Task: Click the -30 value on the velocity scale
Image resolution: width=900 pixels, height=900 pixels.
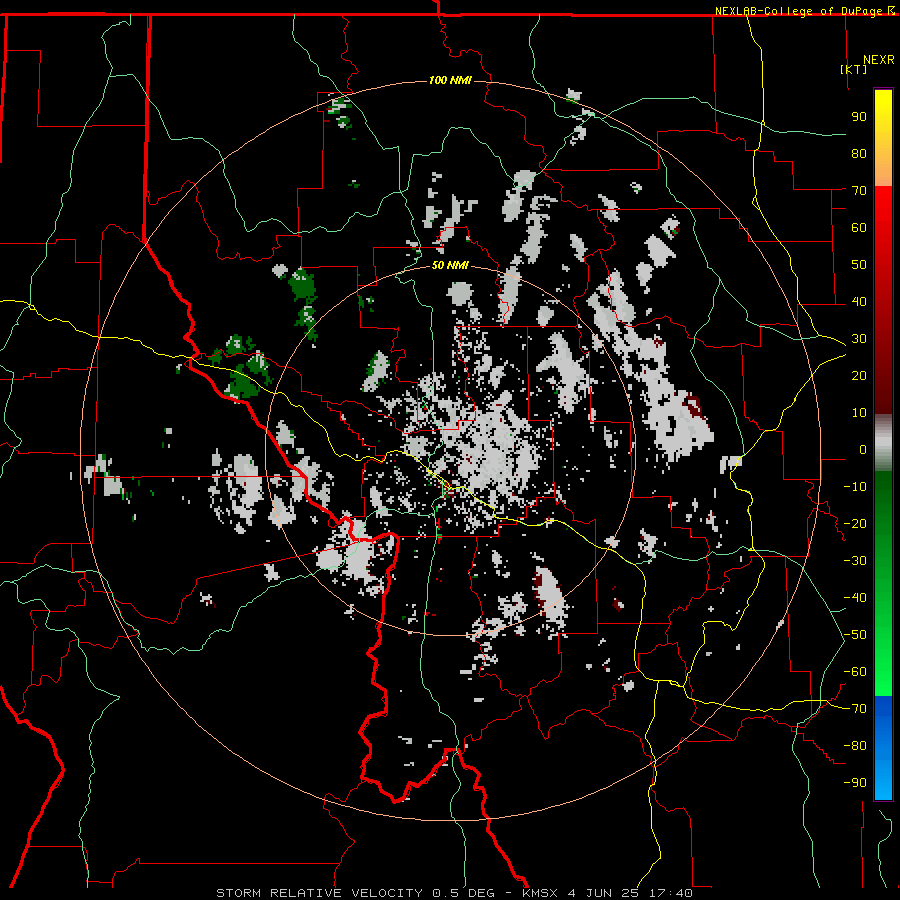Action: 855,561
